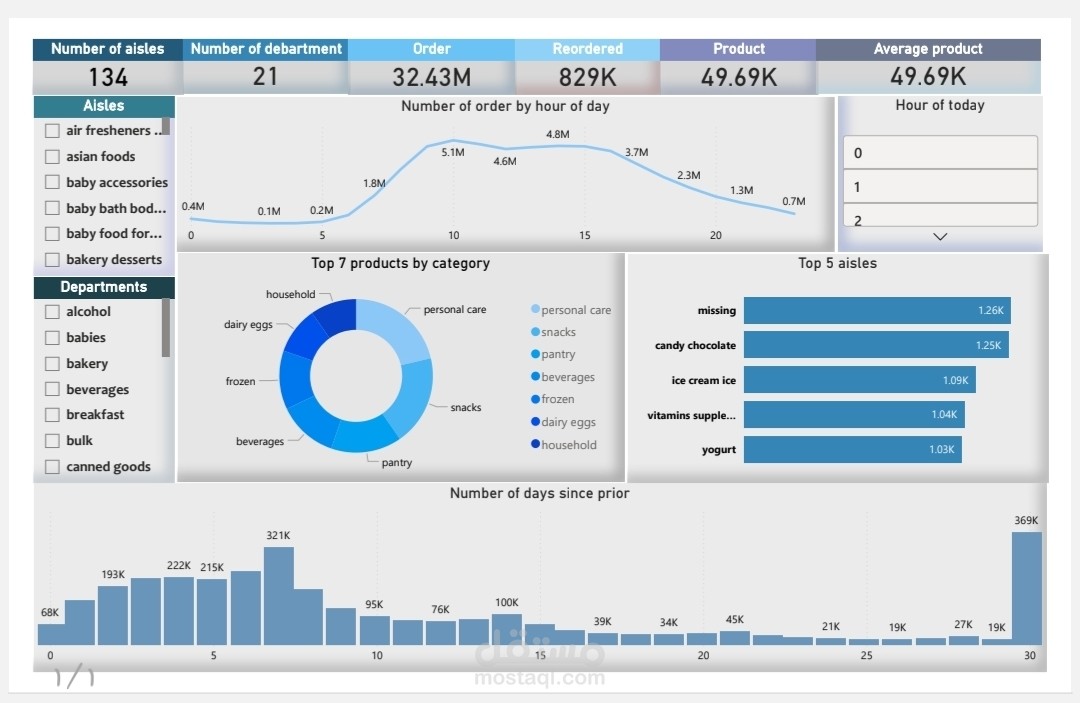Click the Top 7 products by category title
Image resolution: width=1080 pixels, height=703 pixels.
click(x=400, y=263)
